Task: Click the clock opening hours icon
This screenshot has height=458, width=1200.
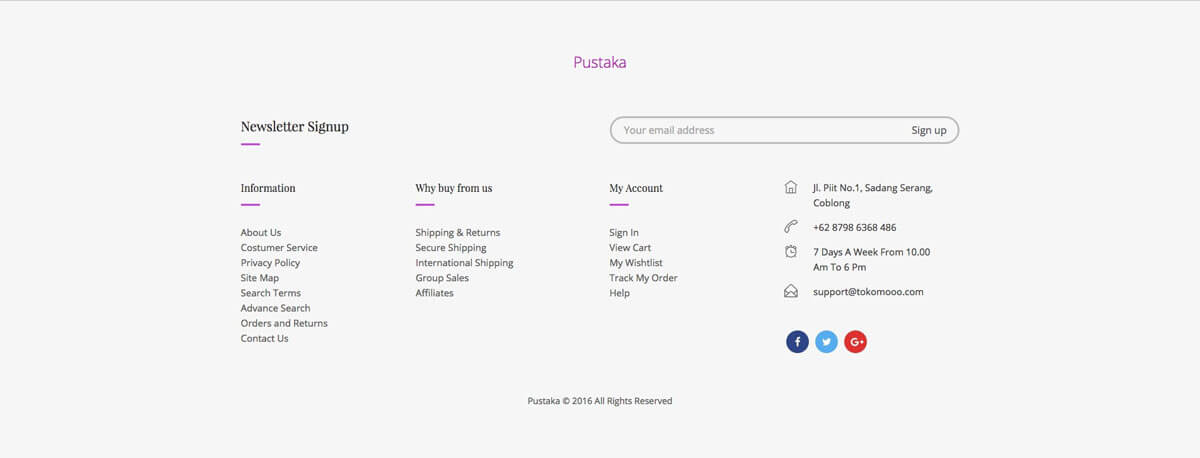Action: [791, 252]
